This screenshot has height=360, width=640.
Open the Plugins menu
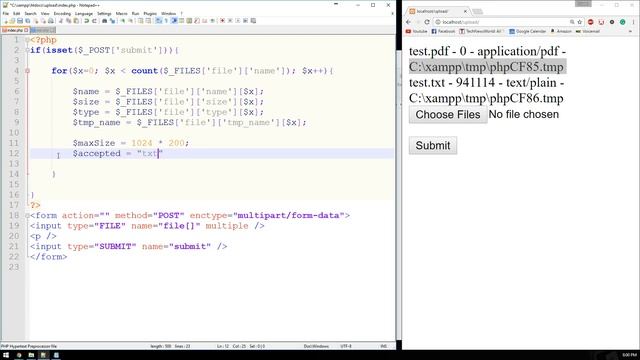(150, 13)
